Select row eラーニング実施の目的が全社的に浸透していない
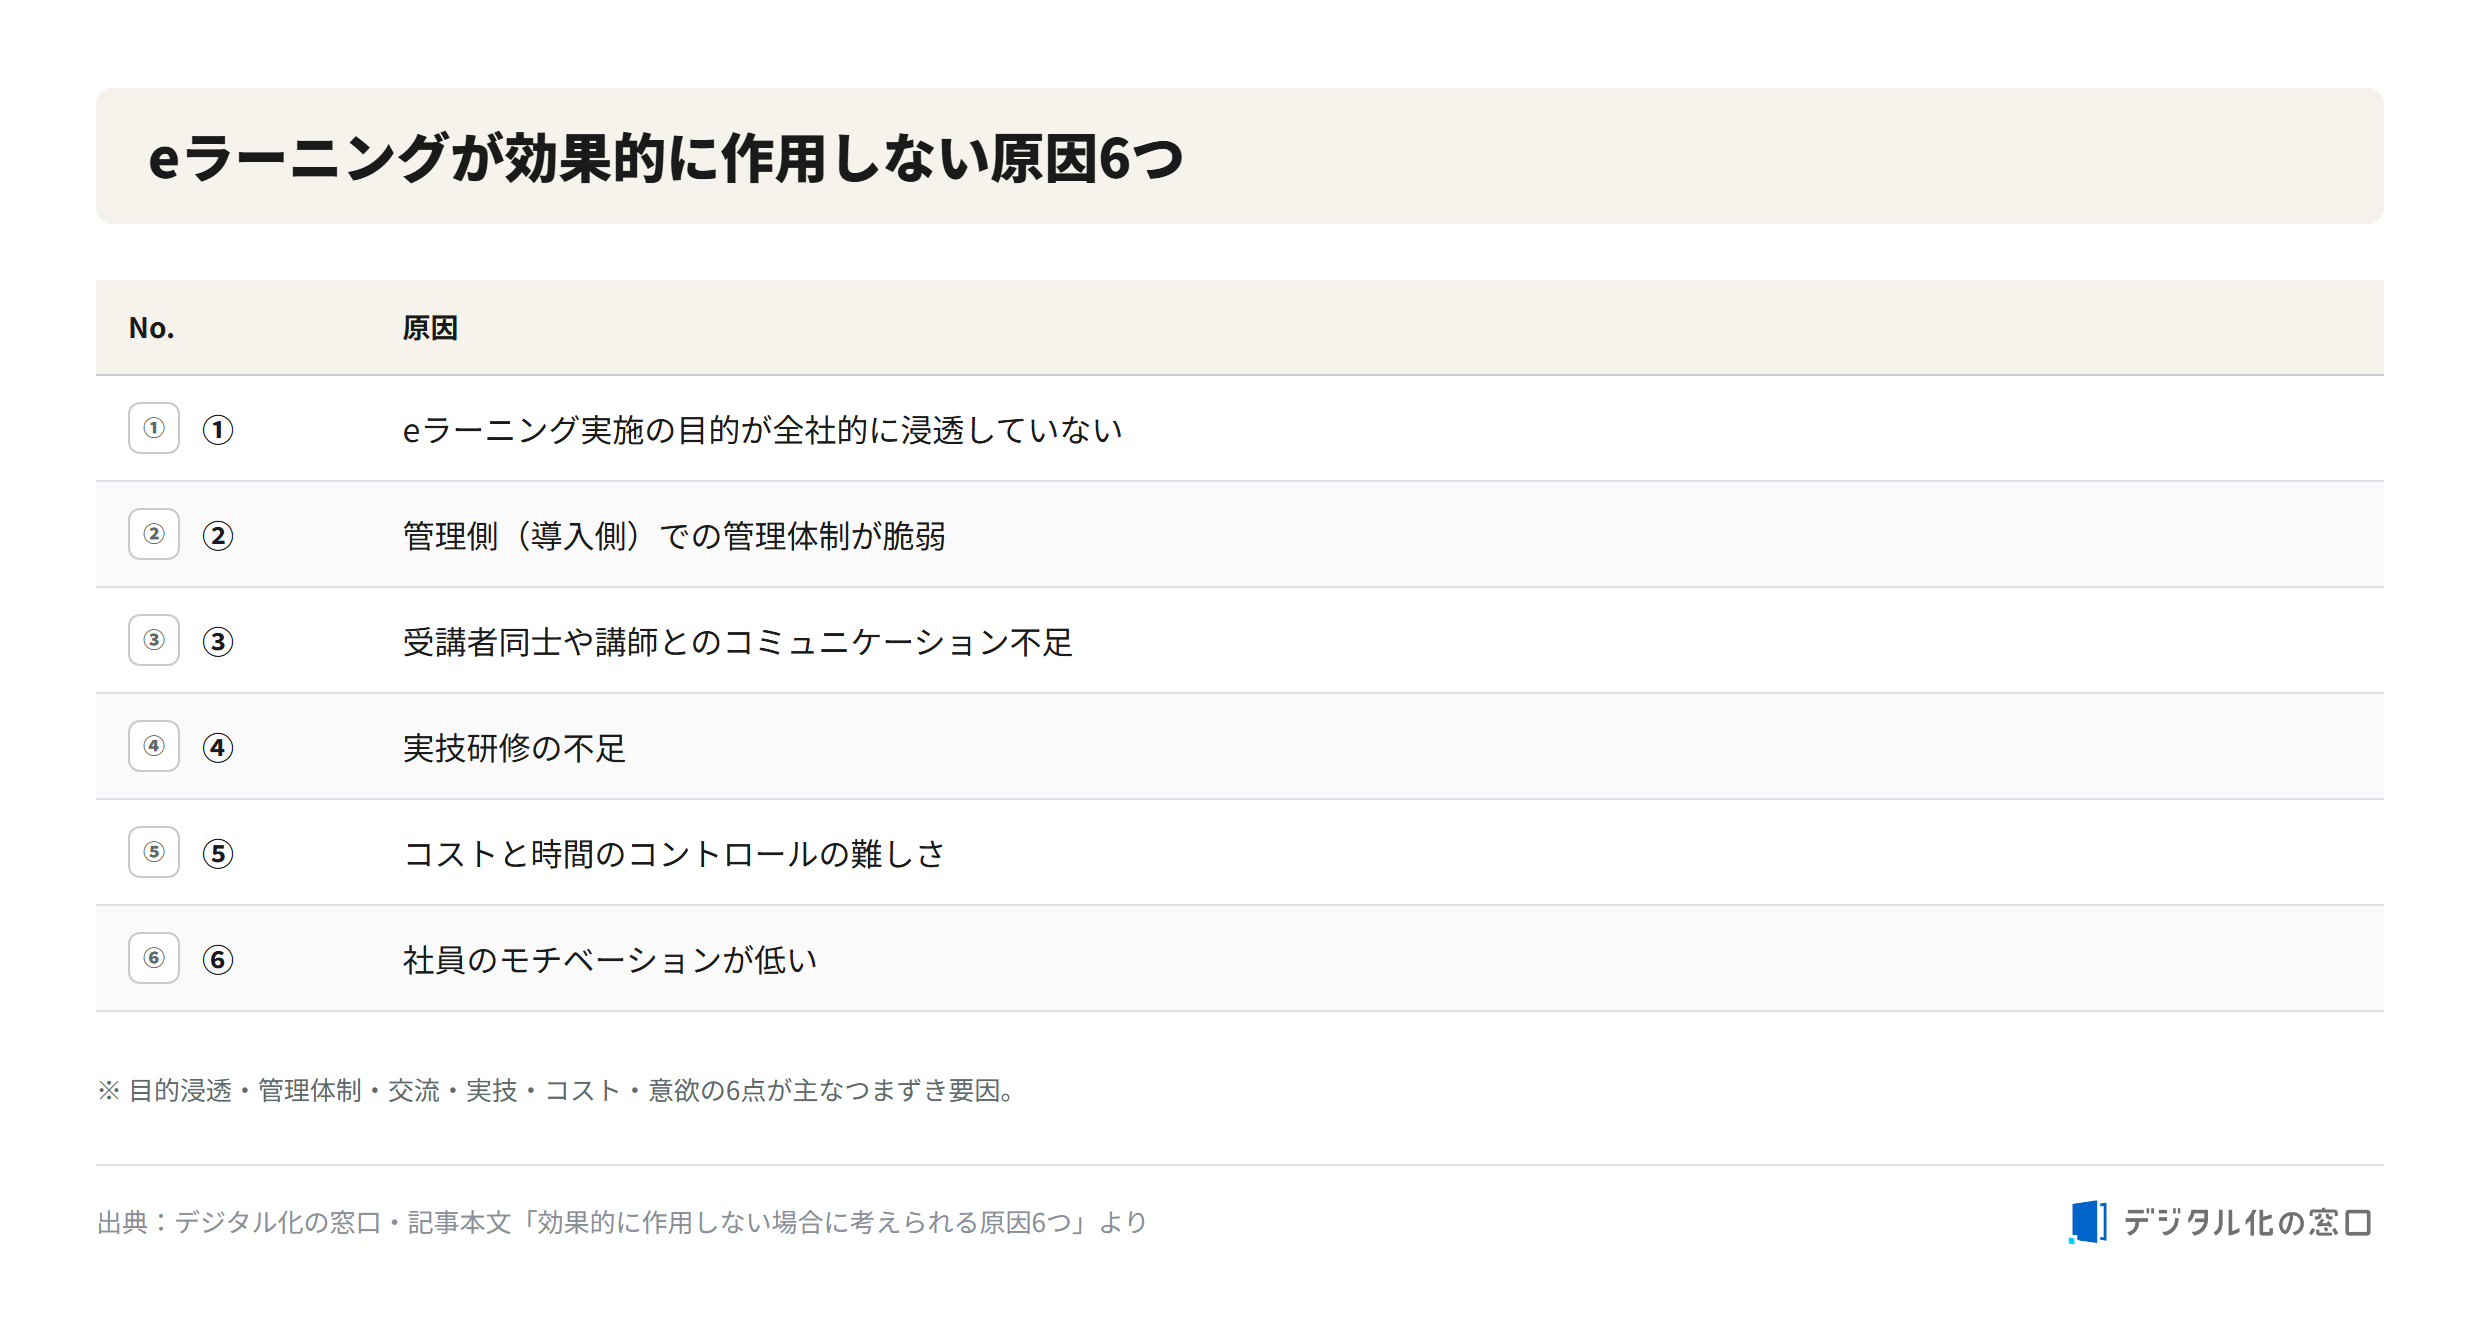 click(1240, 429)
